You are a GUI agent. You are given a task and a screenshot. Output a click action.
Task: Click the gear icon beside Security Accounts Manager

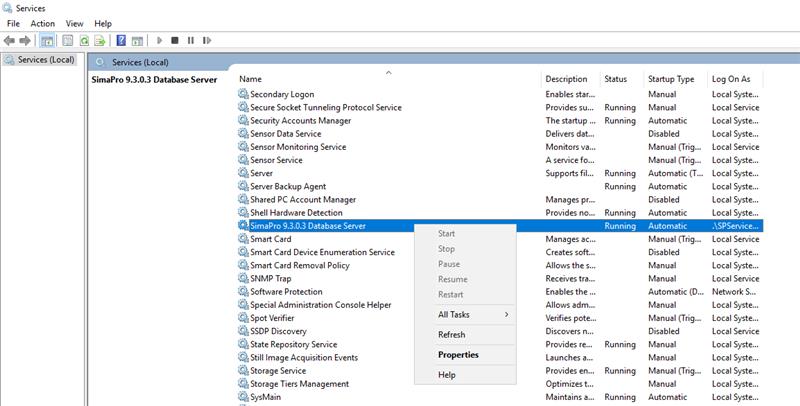point(243,120)
